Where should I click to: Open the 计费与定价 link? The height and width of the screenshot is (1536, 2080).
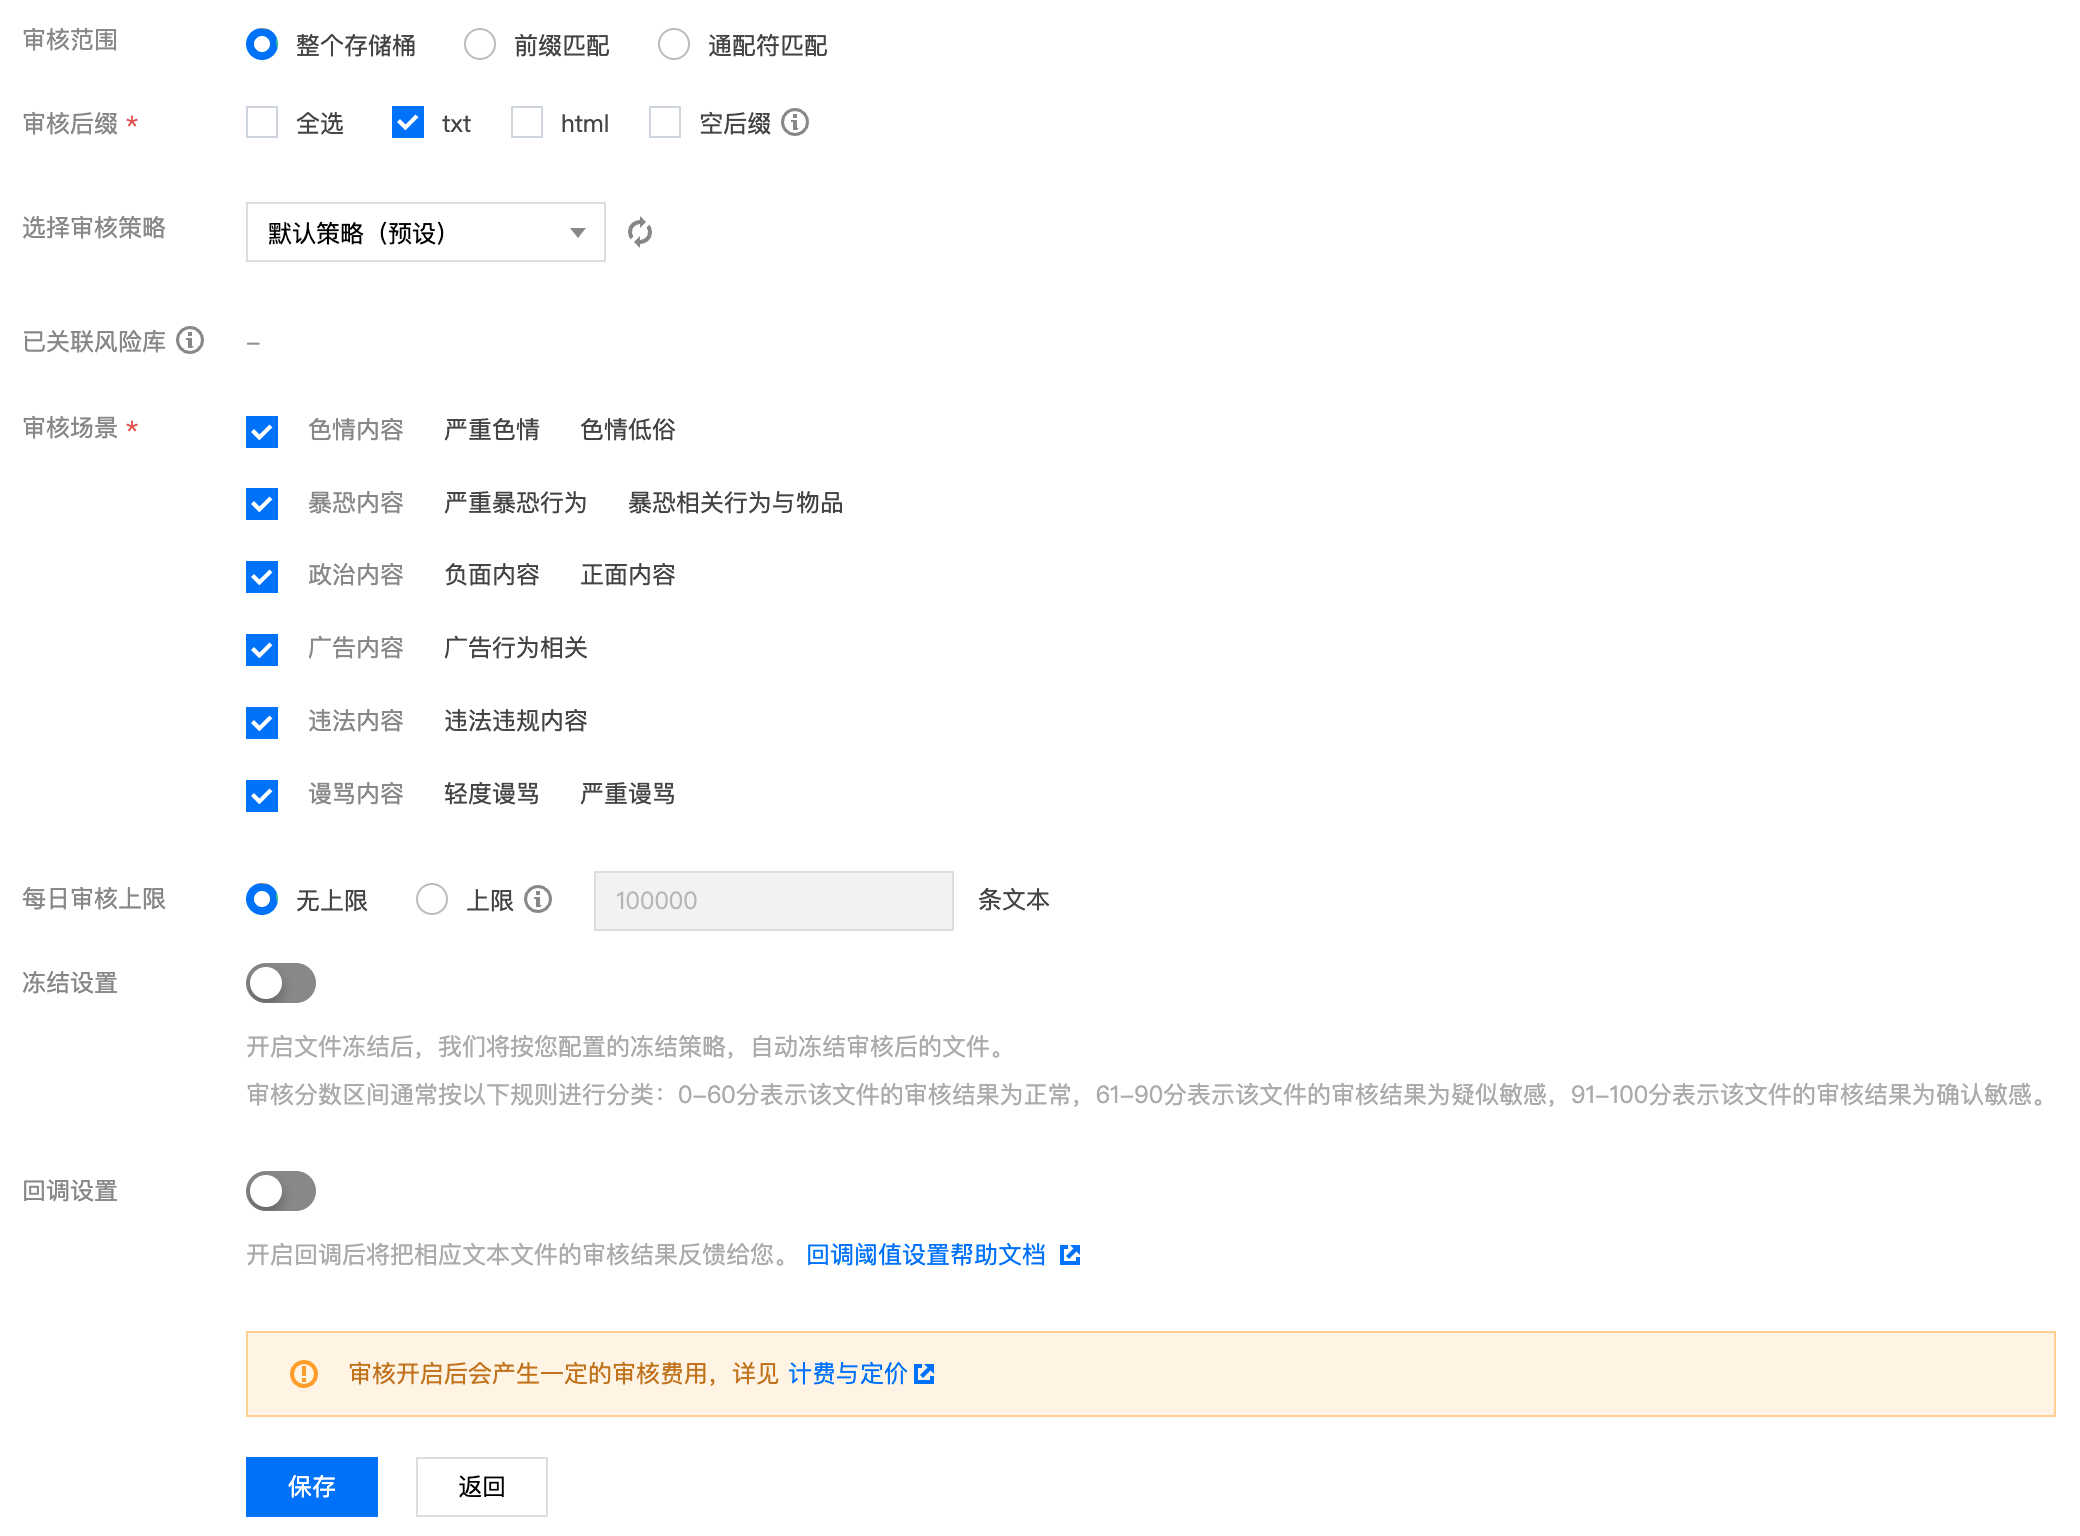[847, 1373]
